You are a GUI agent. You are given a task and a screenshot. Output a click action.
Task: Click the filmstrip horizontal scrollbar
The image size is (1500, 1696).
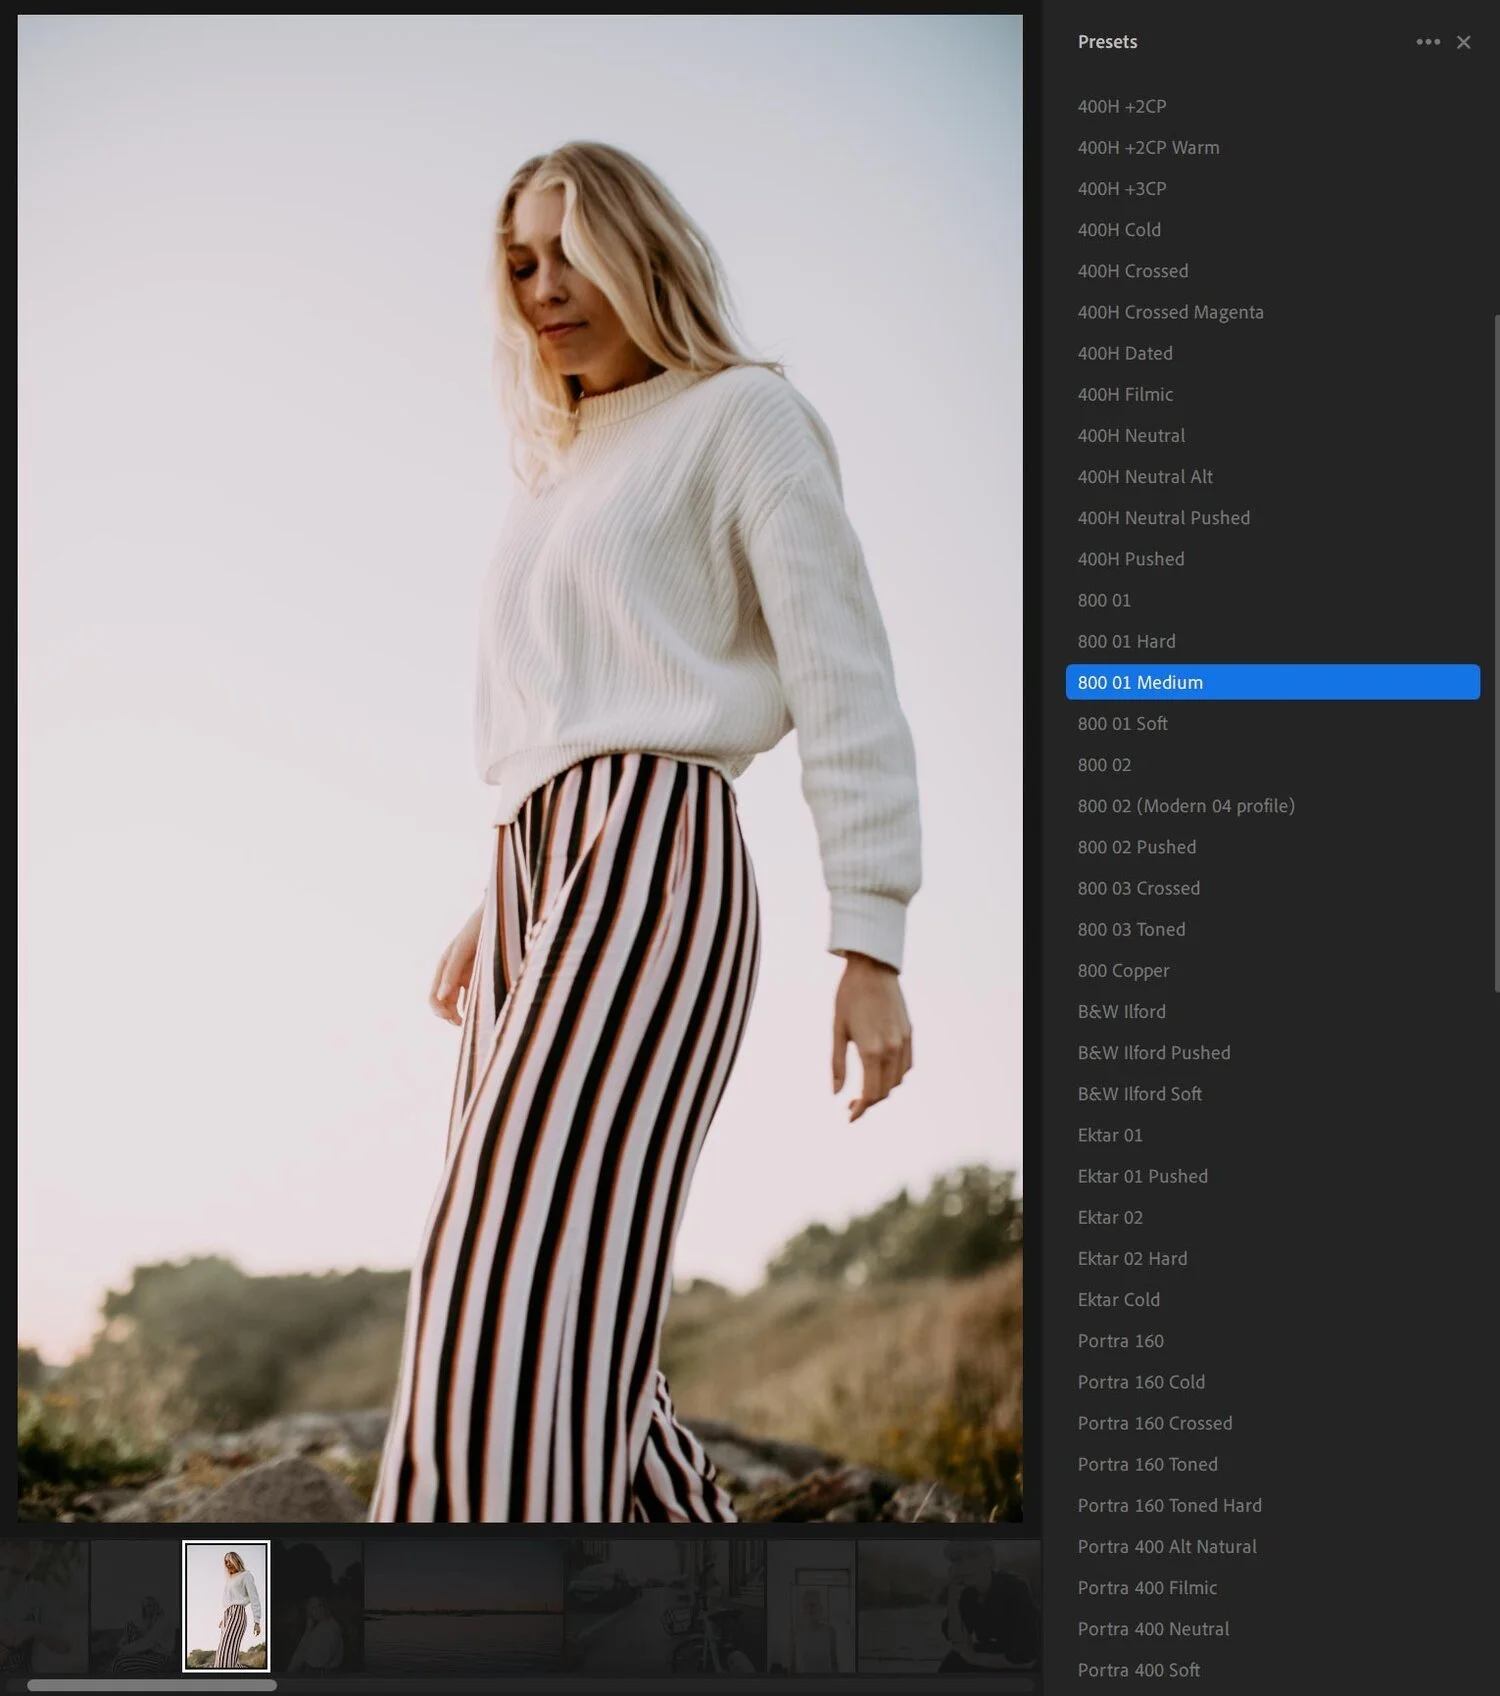point(152,1685)
